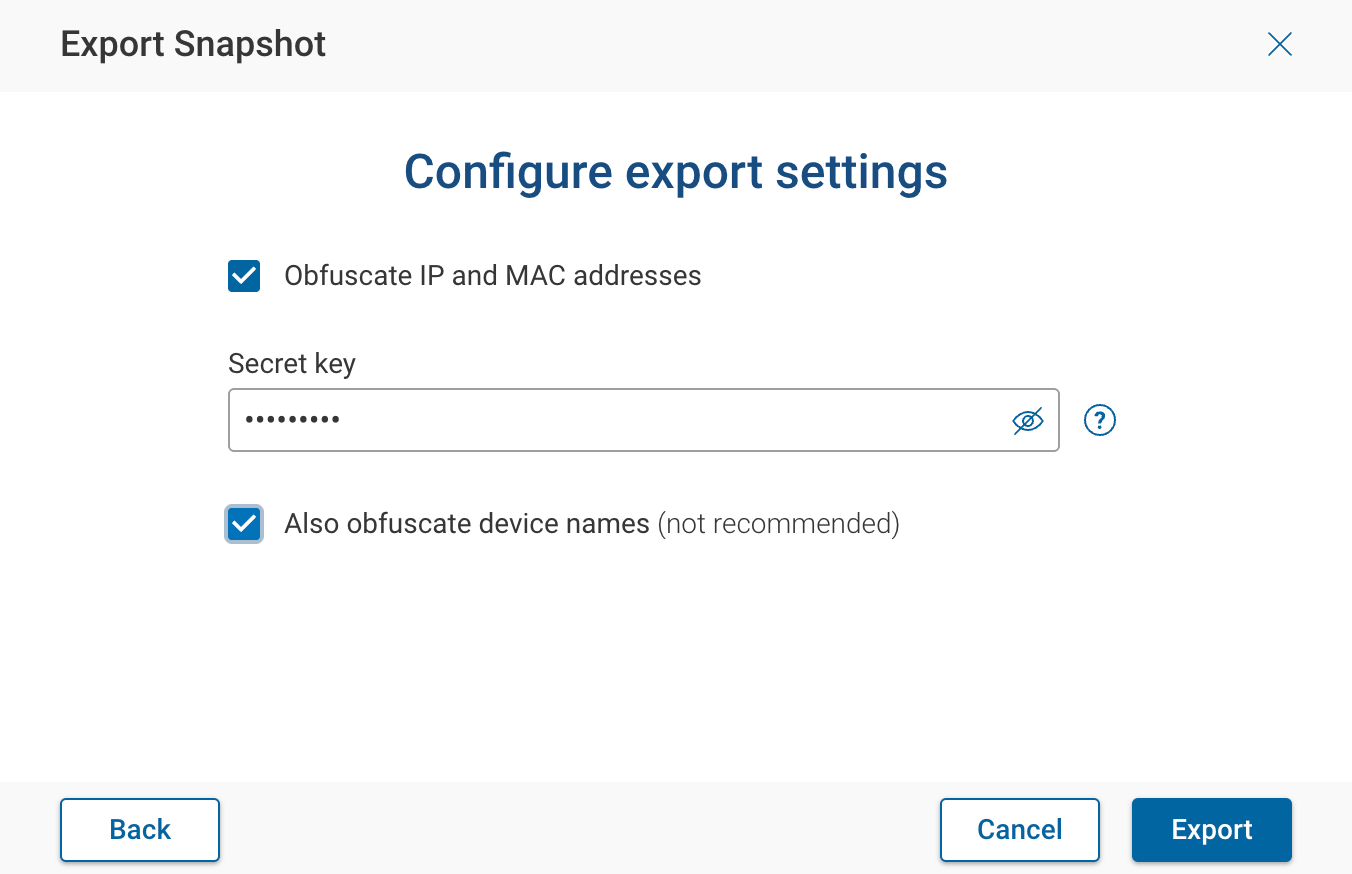Click the Export Snapshot title text
1352x874 pixels.
click(193, 44)
